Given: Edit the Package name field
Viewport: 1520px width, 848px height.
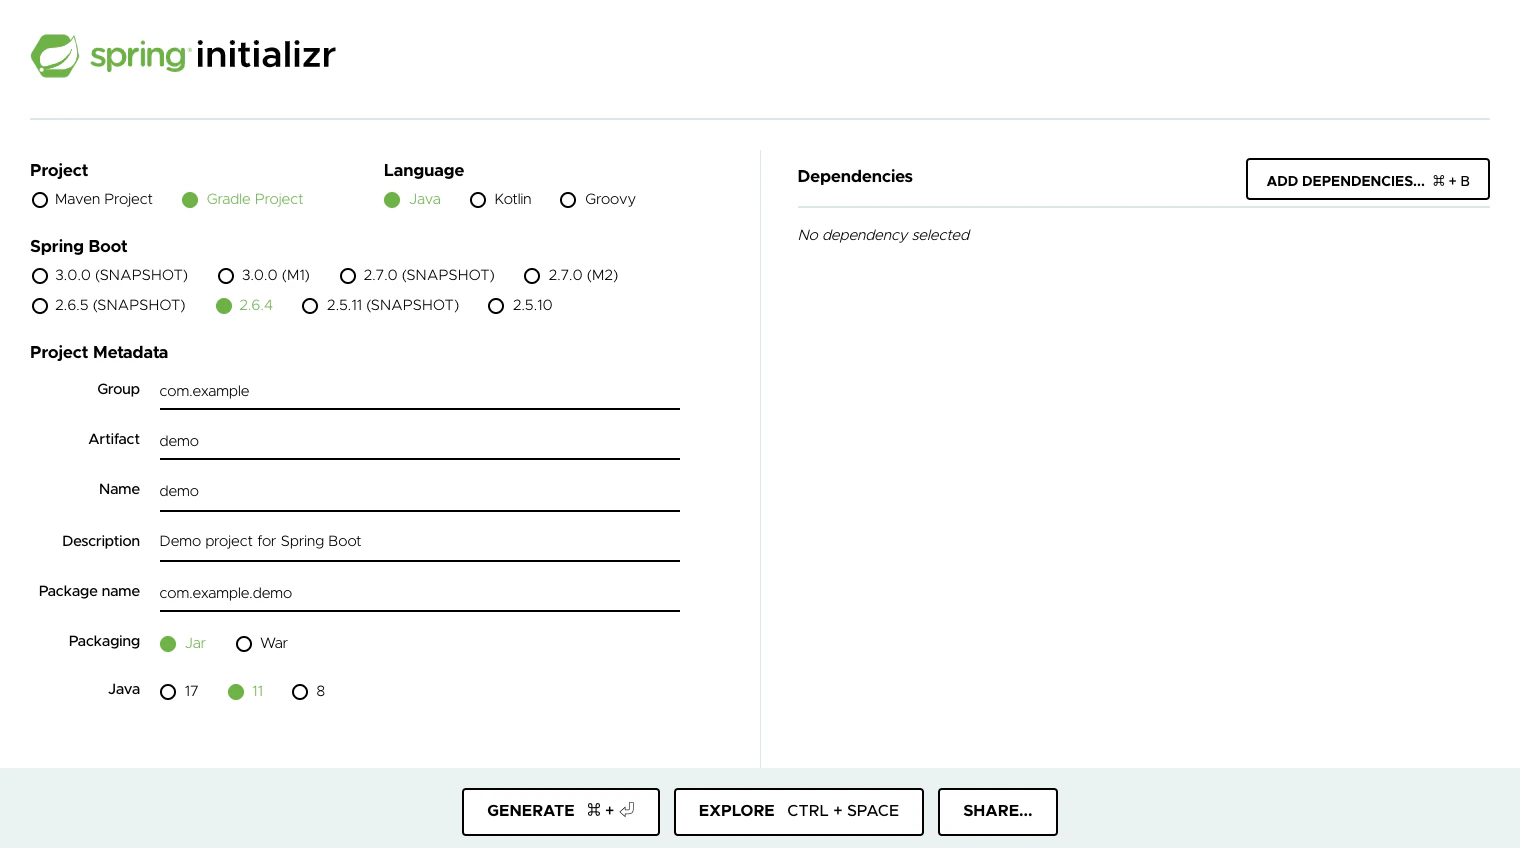Looking at the screenshot, I should [x=420, y=593].
